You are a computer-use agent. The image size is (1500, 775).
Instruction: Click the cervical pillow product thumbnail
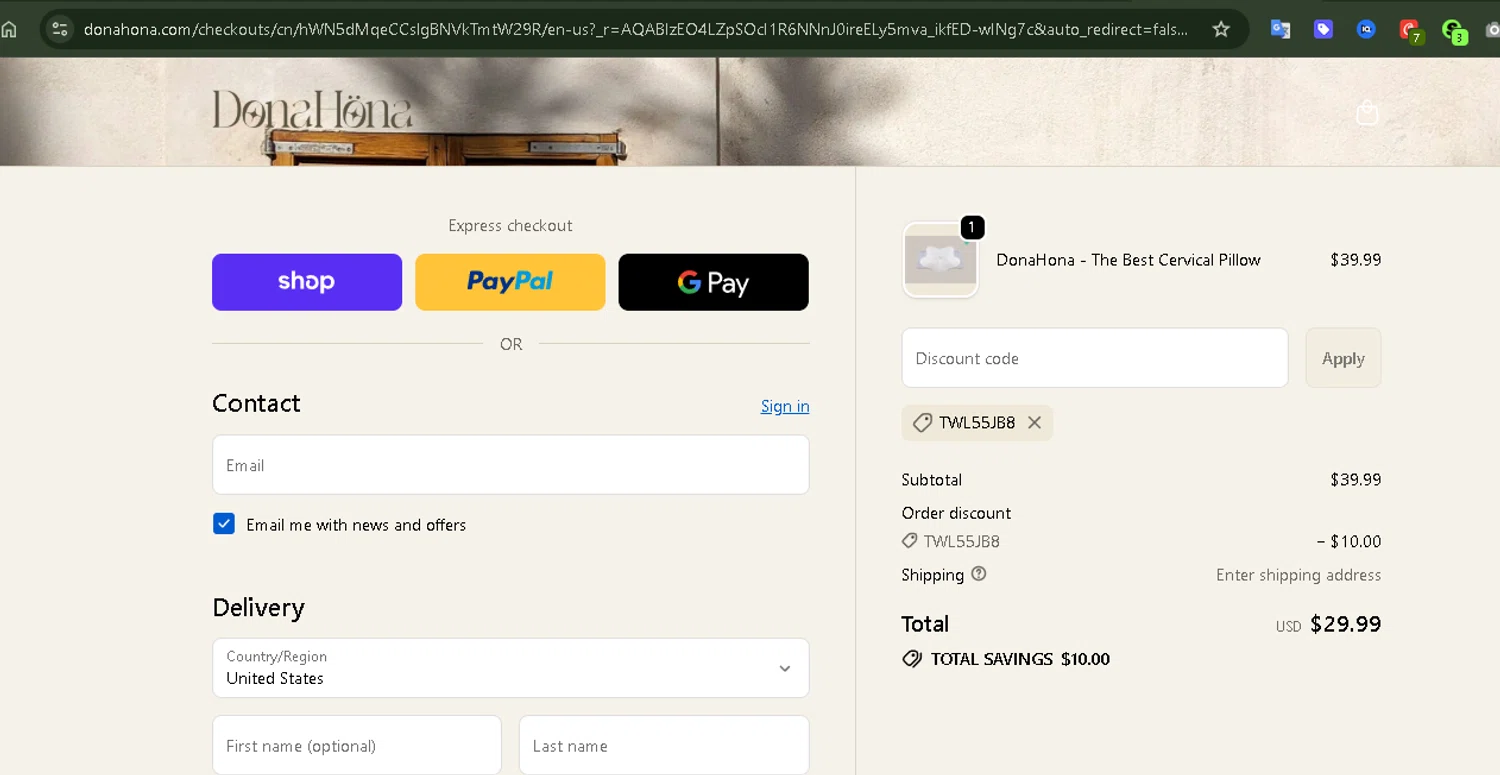tap(940, 260)
